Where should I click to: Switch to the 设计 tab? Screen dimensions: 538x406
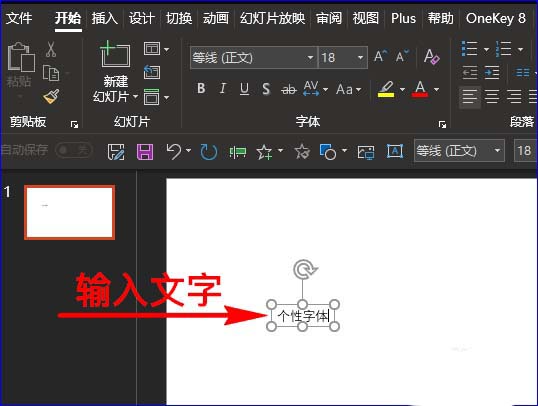tap(142, 18)
